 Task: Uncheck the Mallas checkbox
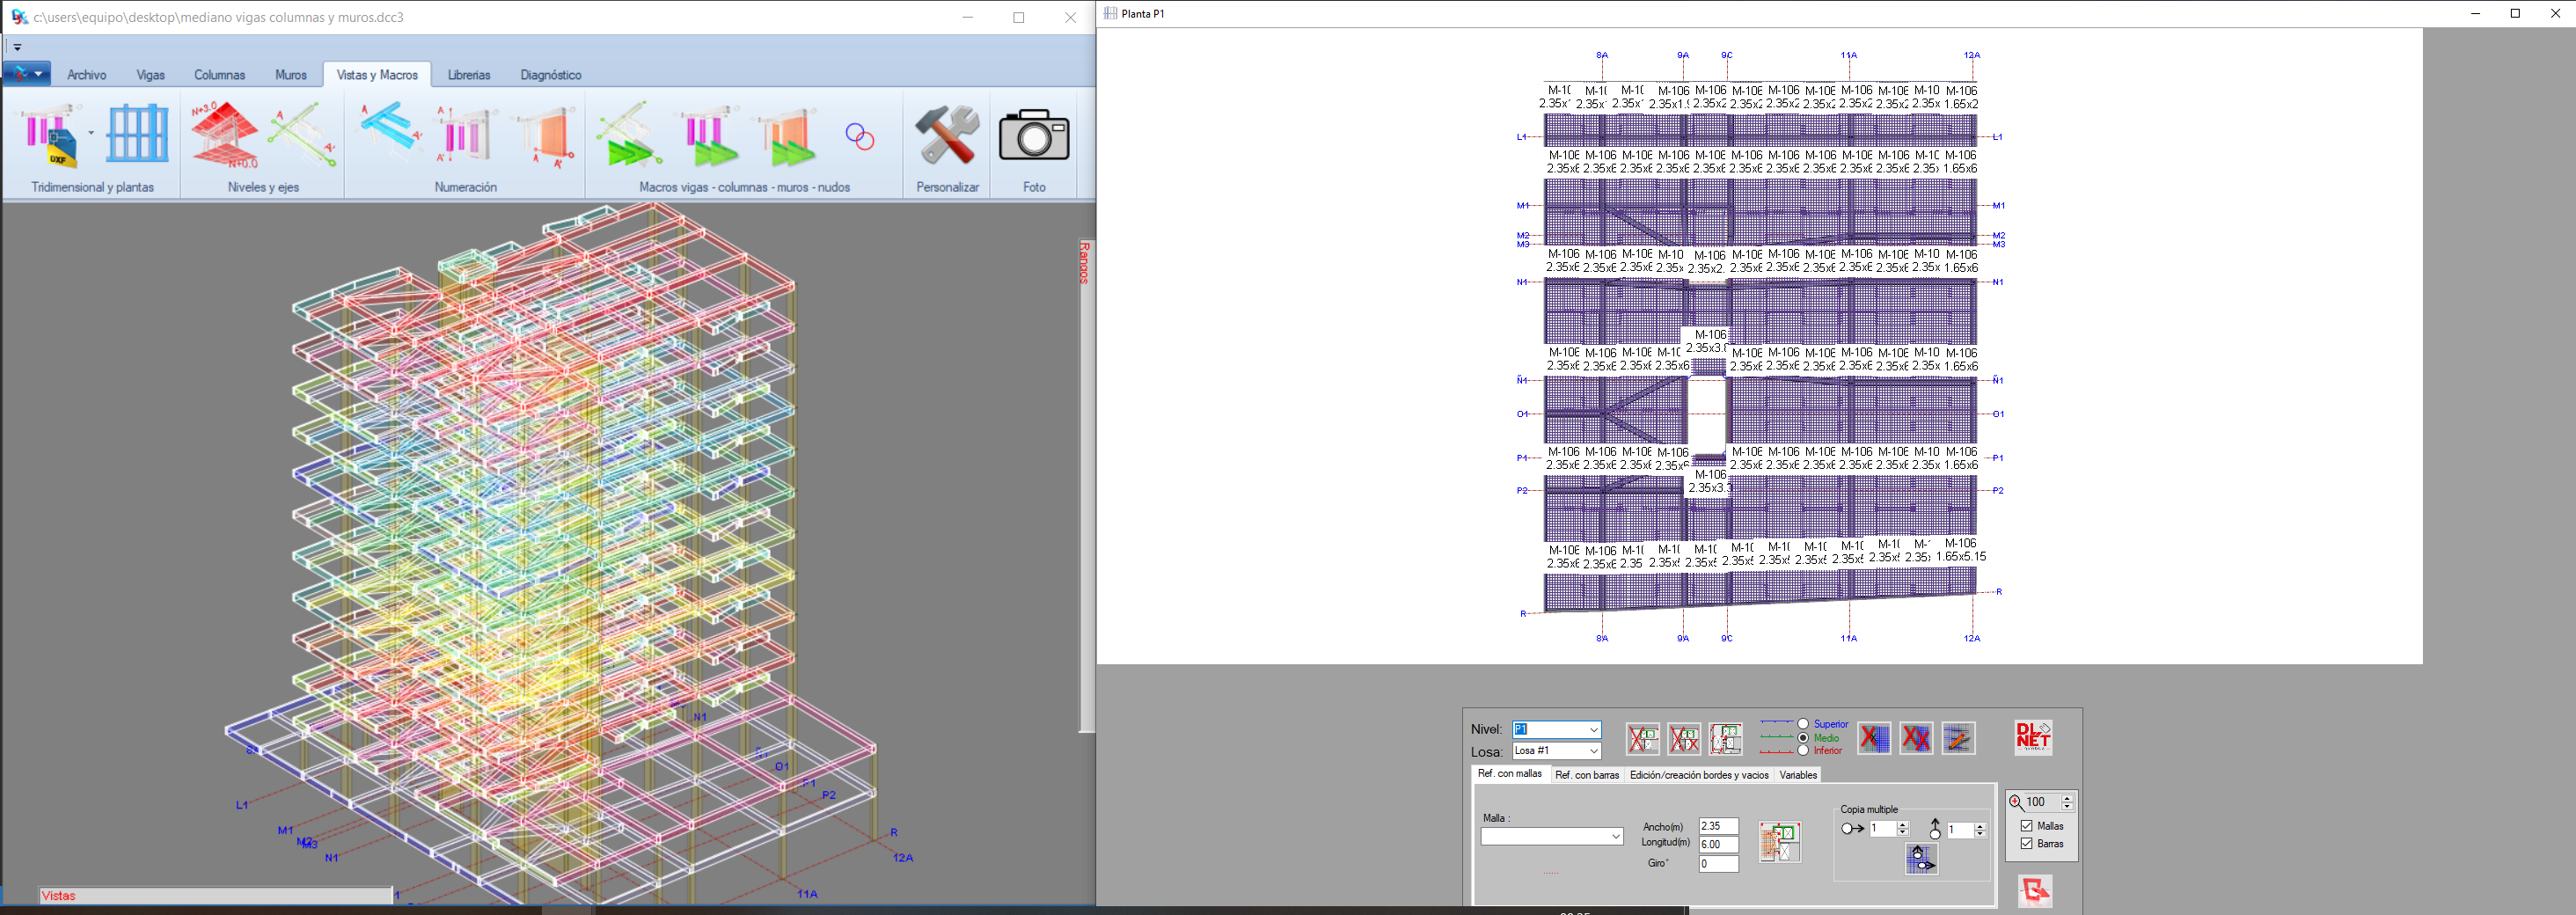tap(2027, 826)
